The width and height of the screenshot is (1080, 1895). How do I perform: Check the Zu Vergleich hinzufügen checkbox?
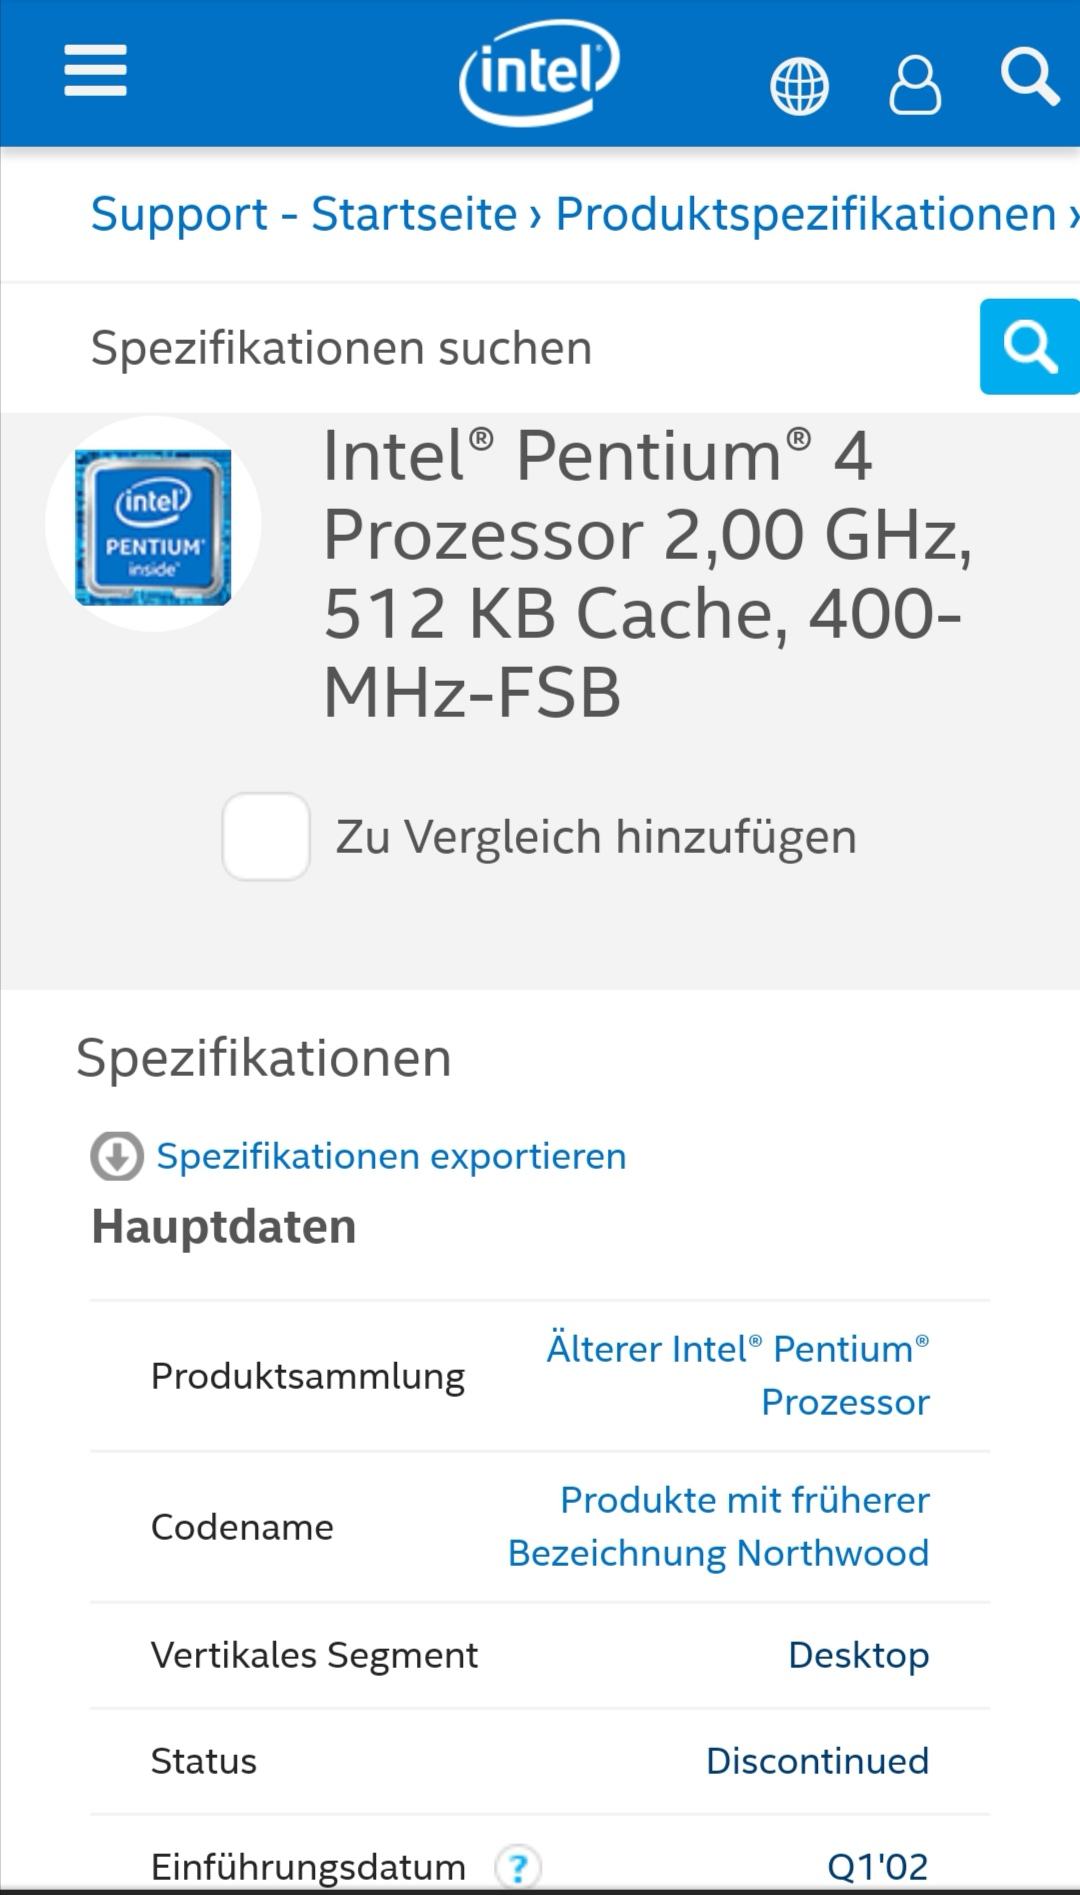pos(266,836)
